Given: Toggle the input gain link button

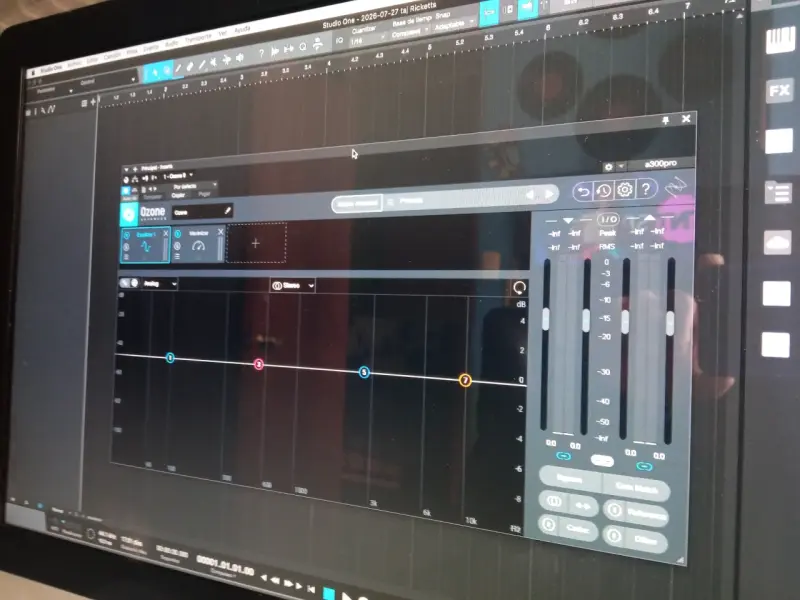Looking at the screenshot, I should pos(563,456).
